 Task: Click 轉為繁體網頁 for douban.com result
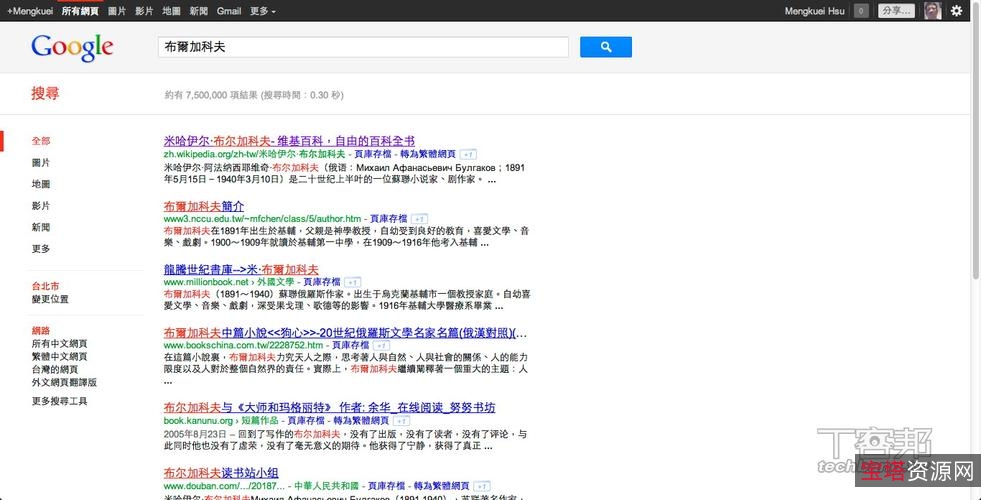coord(441,486)
